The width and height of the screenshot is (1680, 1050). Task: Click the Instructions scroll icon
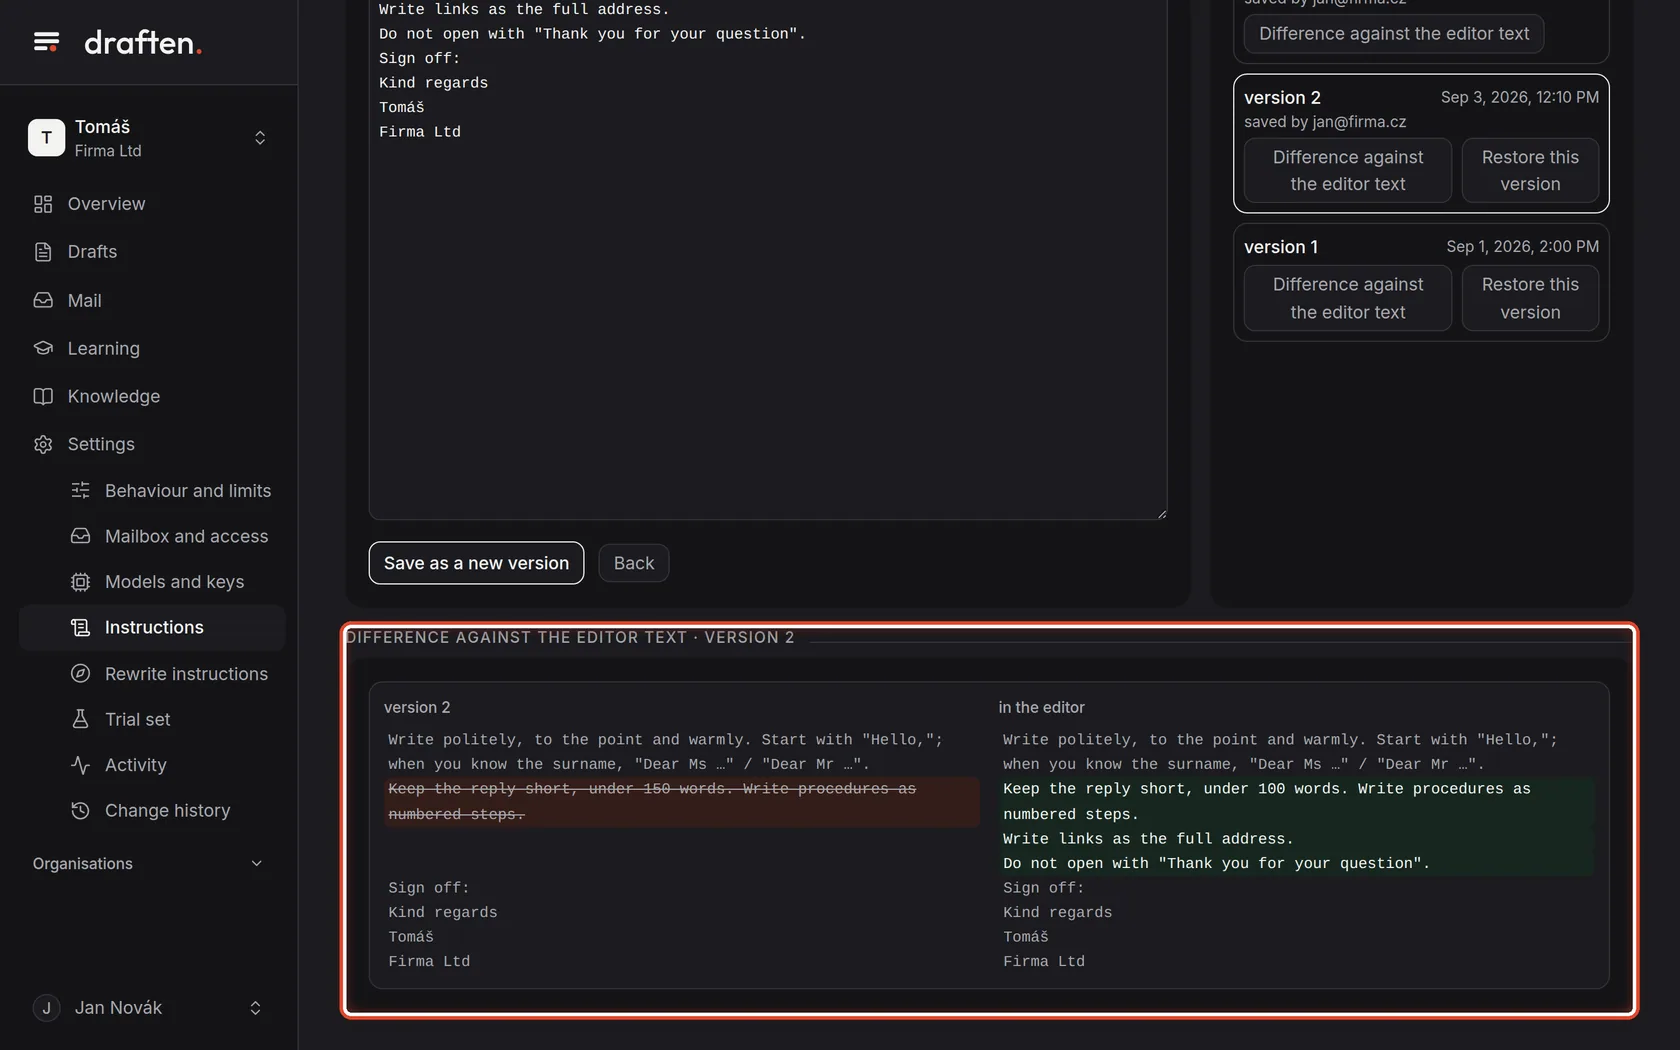tap(81, 627)
